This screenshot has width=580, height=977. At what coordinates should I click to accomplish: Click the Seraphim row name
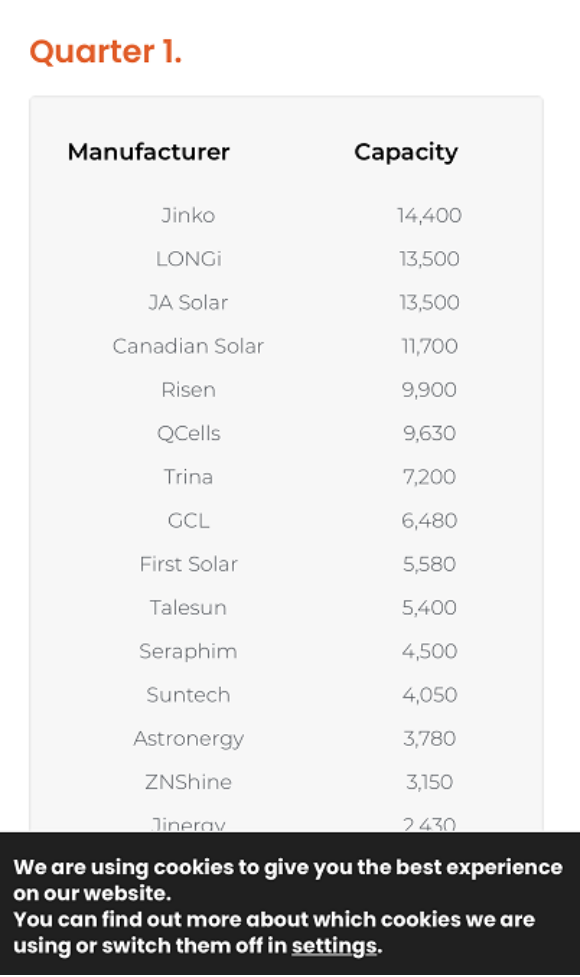188,651
